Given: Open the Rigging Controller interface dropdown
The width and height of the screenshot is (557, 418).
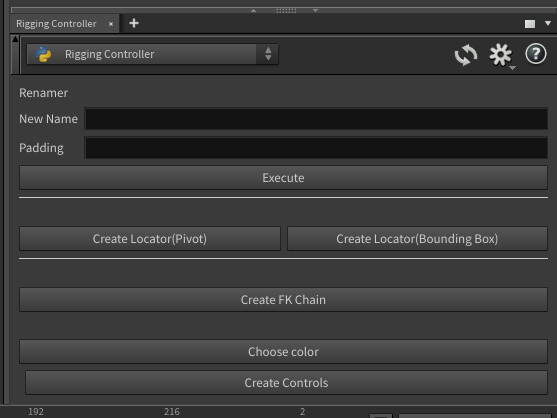Looking at the screenshot, I should point(152,54).
